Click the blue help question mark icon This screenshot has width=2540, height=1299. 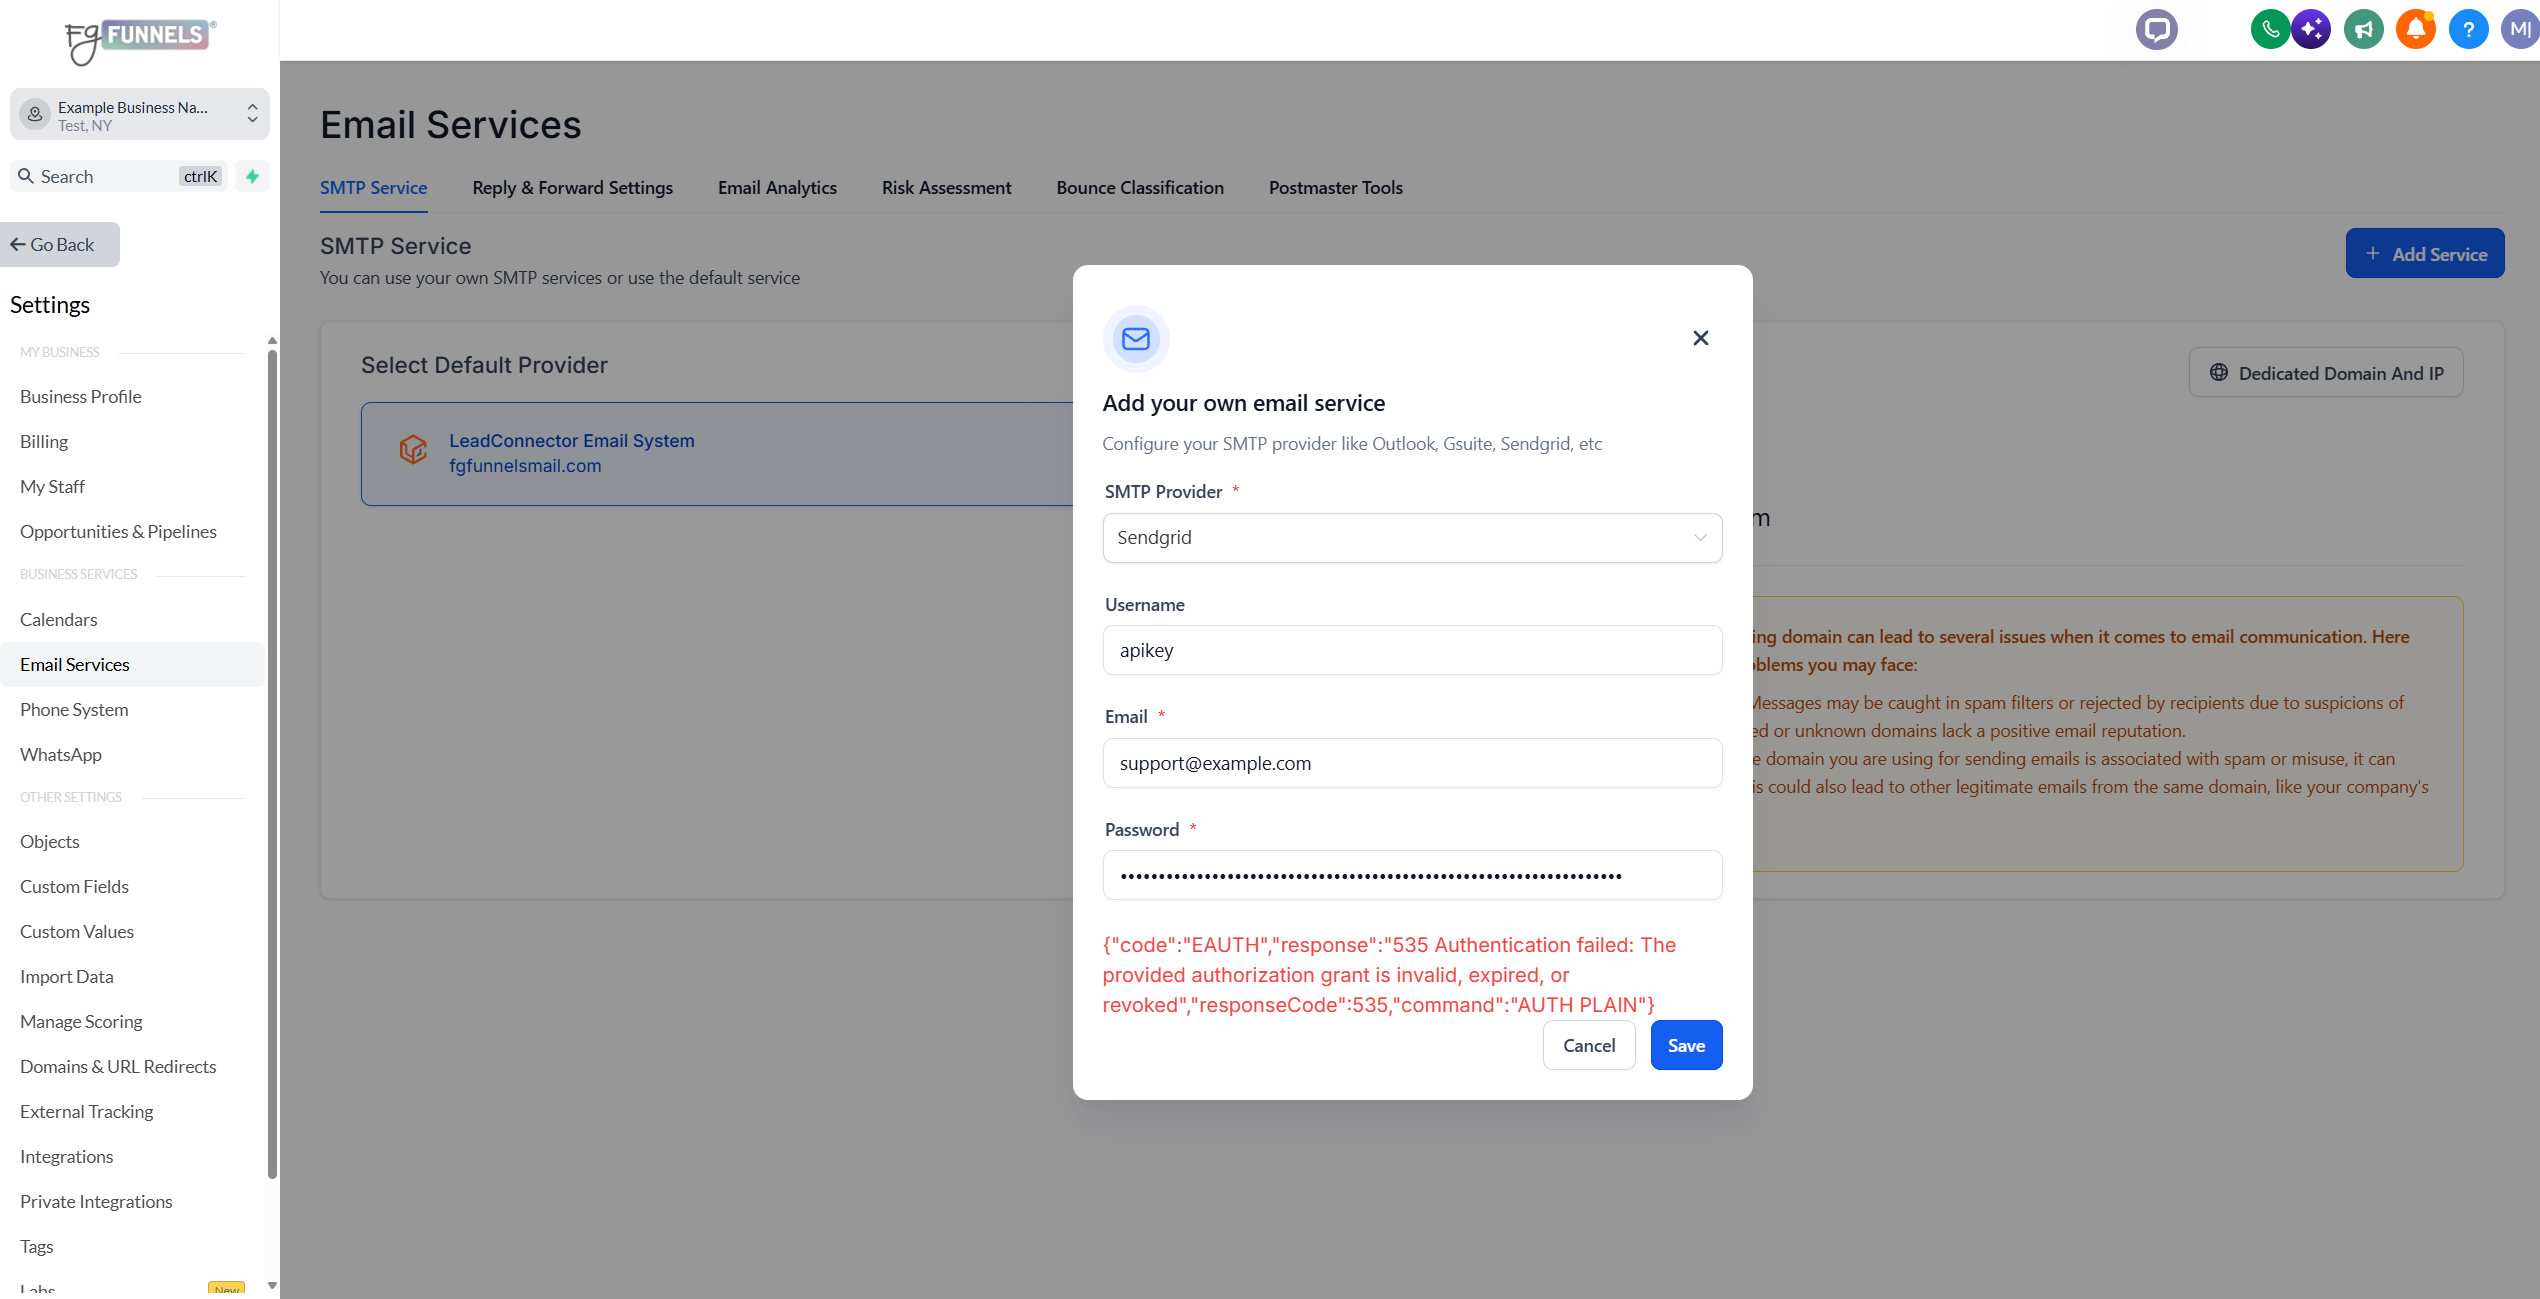[x=2468, y=29]
